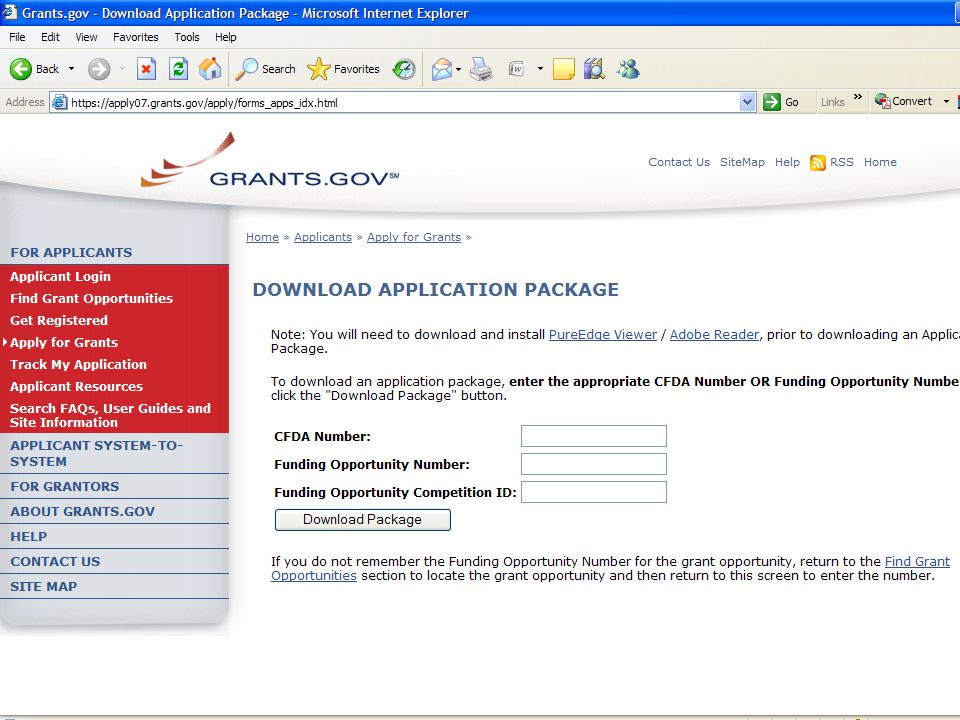The height and width of the screenshot is (720, 960).
Task: Expand the Links toolbar chevron
Action: tap(858, 97)
